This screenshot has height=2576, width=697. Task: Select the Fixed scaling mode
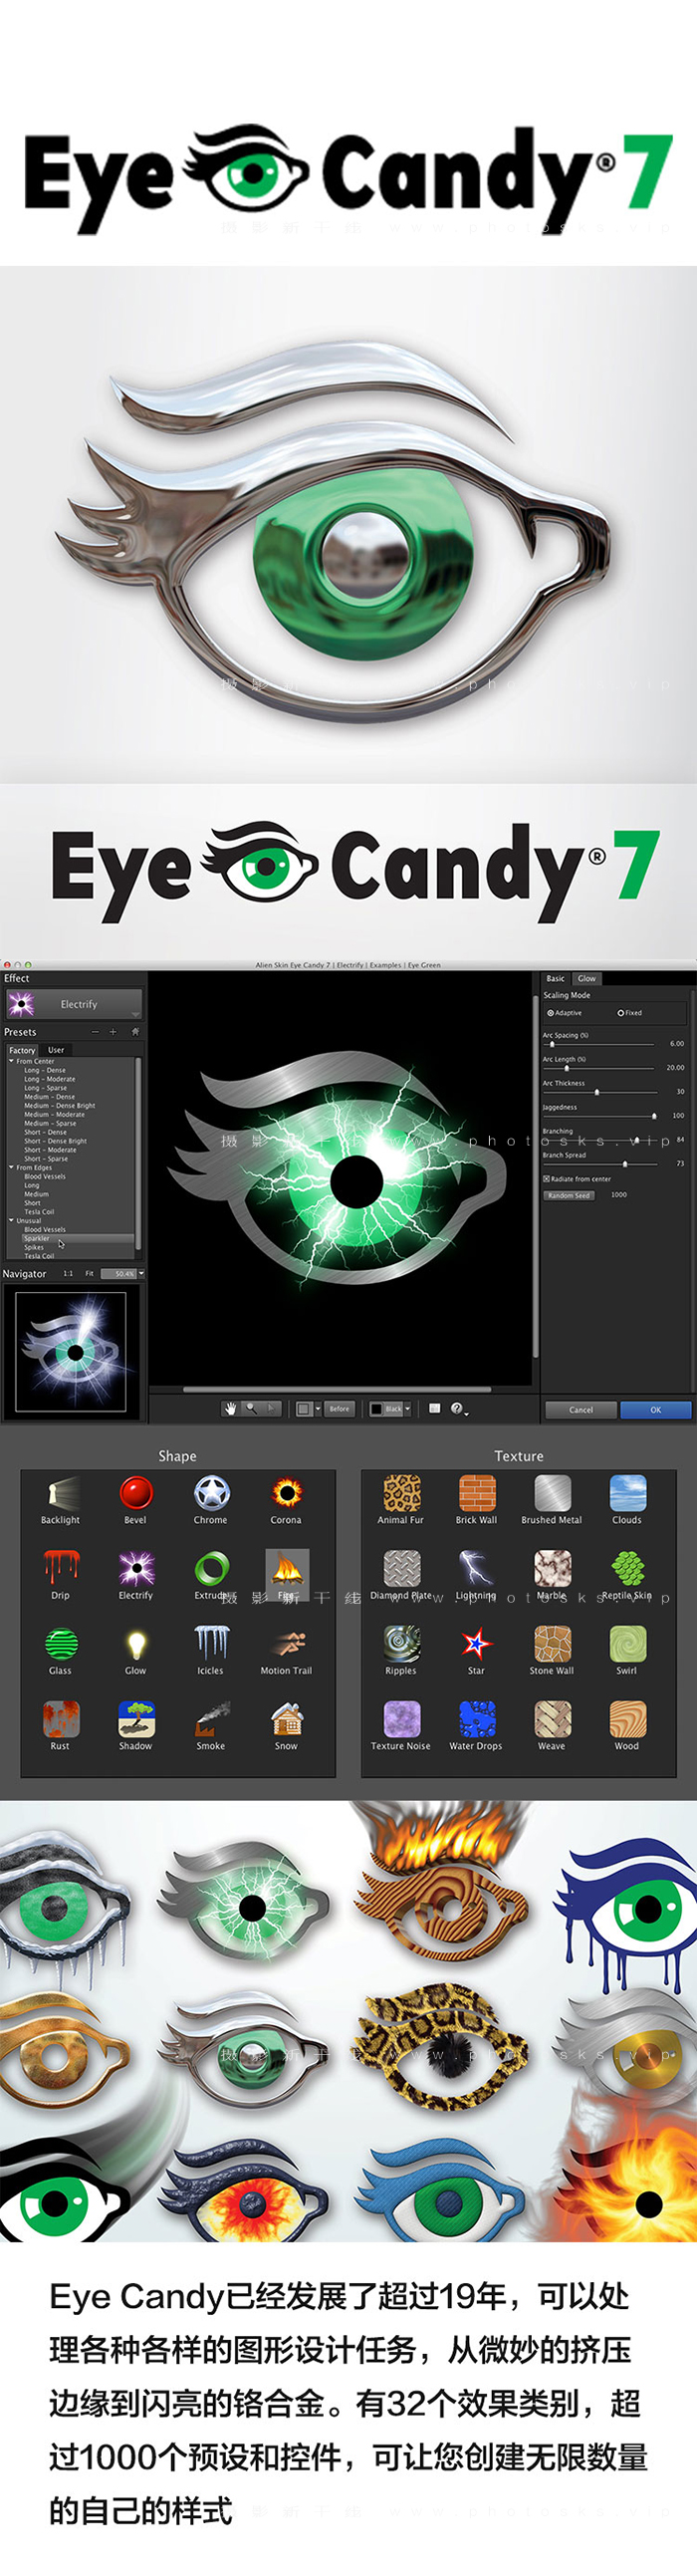[630, 1013]
